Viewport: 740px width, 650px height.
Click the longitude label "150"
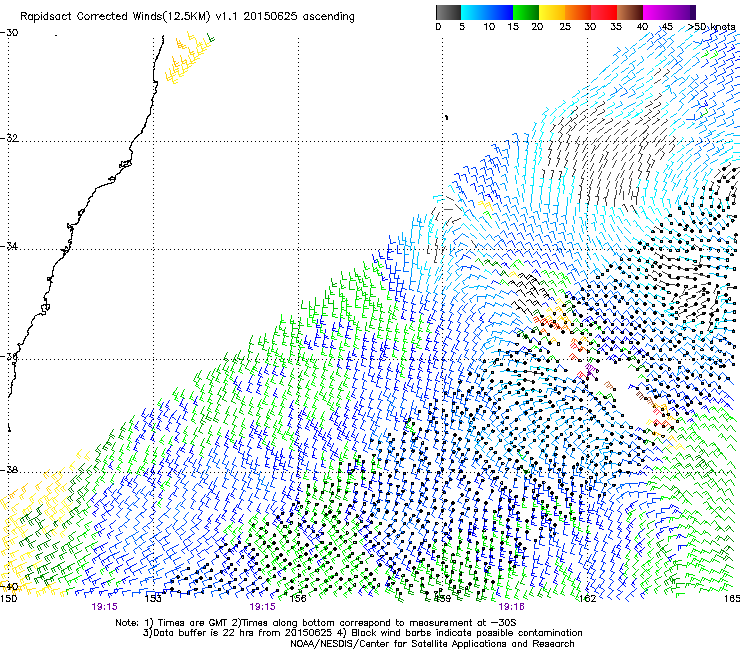click(8, 599)
